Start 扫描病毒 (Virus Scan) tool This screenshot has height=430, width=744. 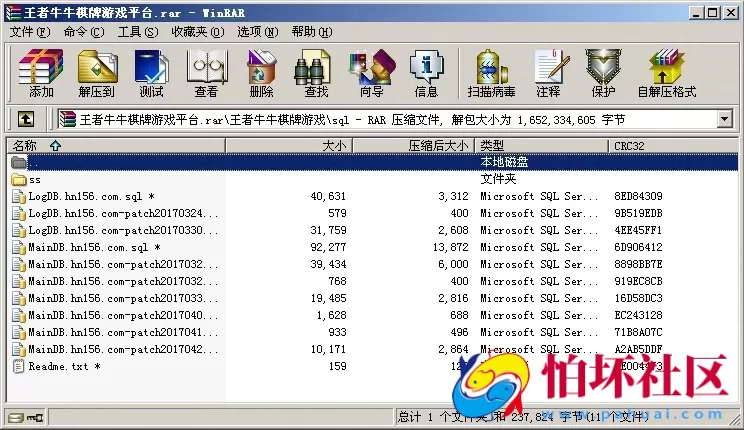(x=491, y=72)
